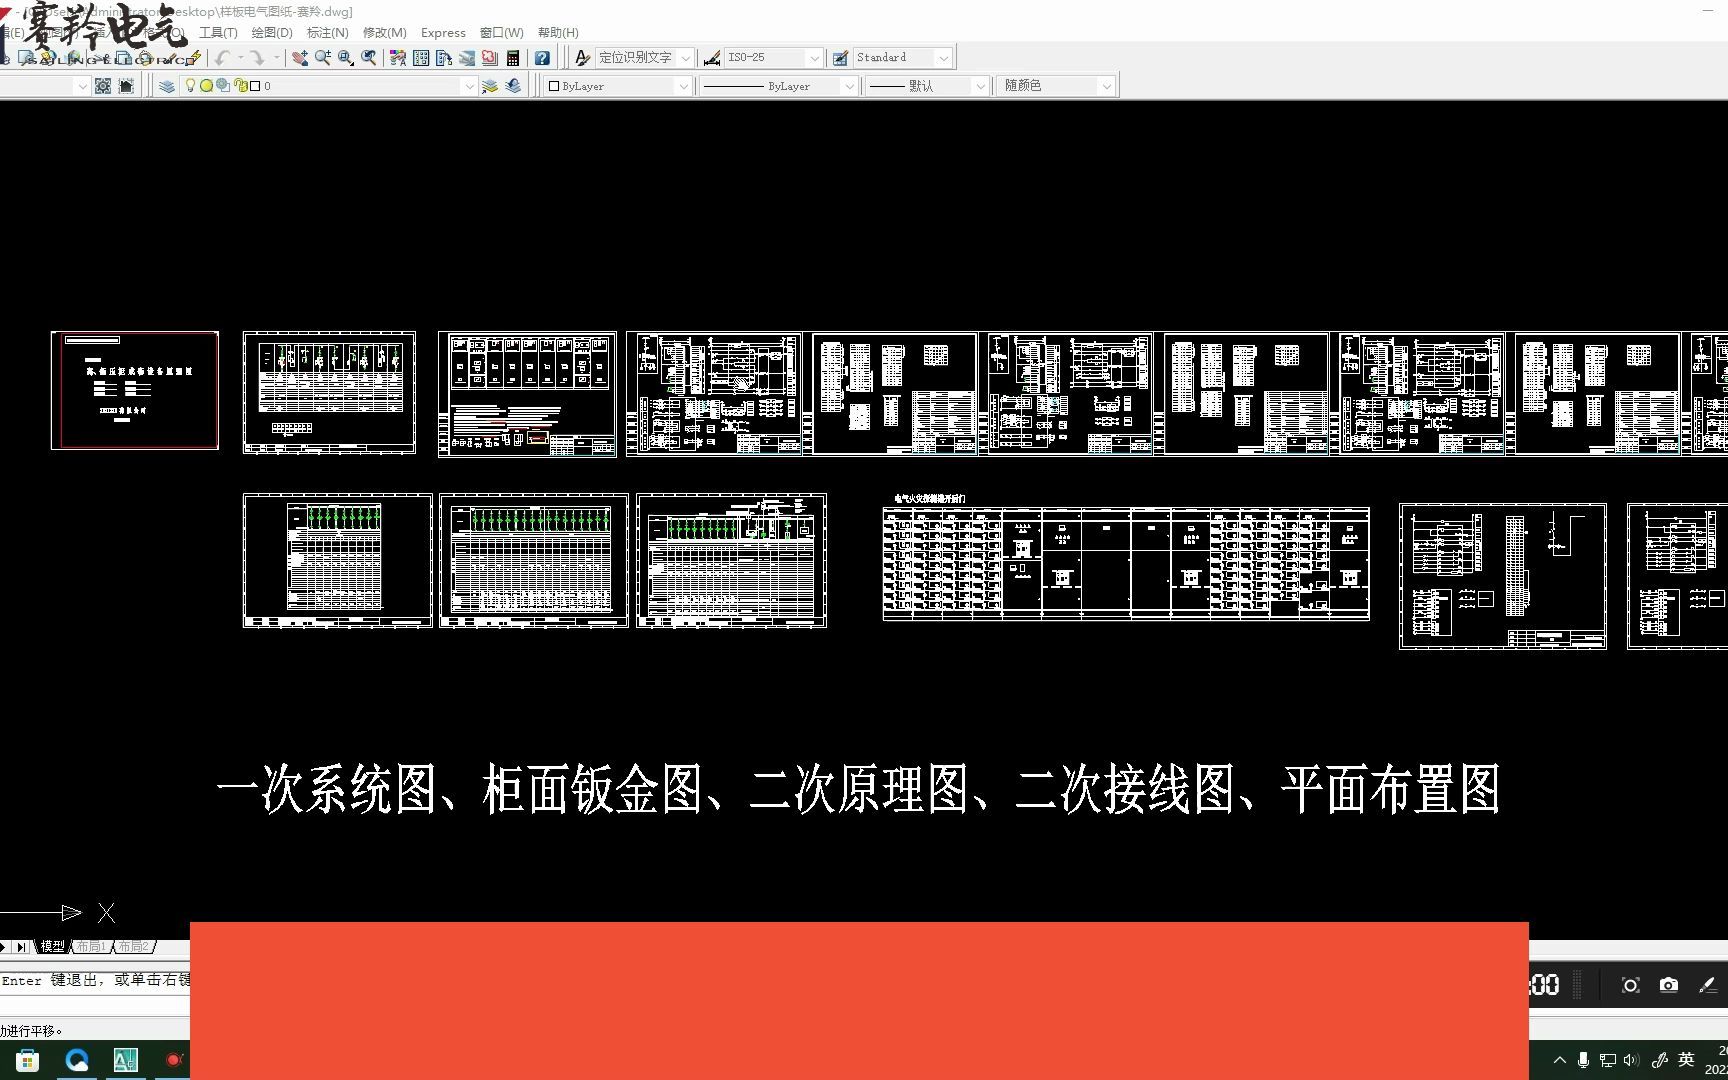Open the Markup Set Manager icon
Viewport: 1728px width, 1080px height.
coord(490,58)
